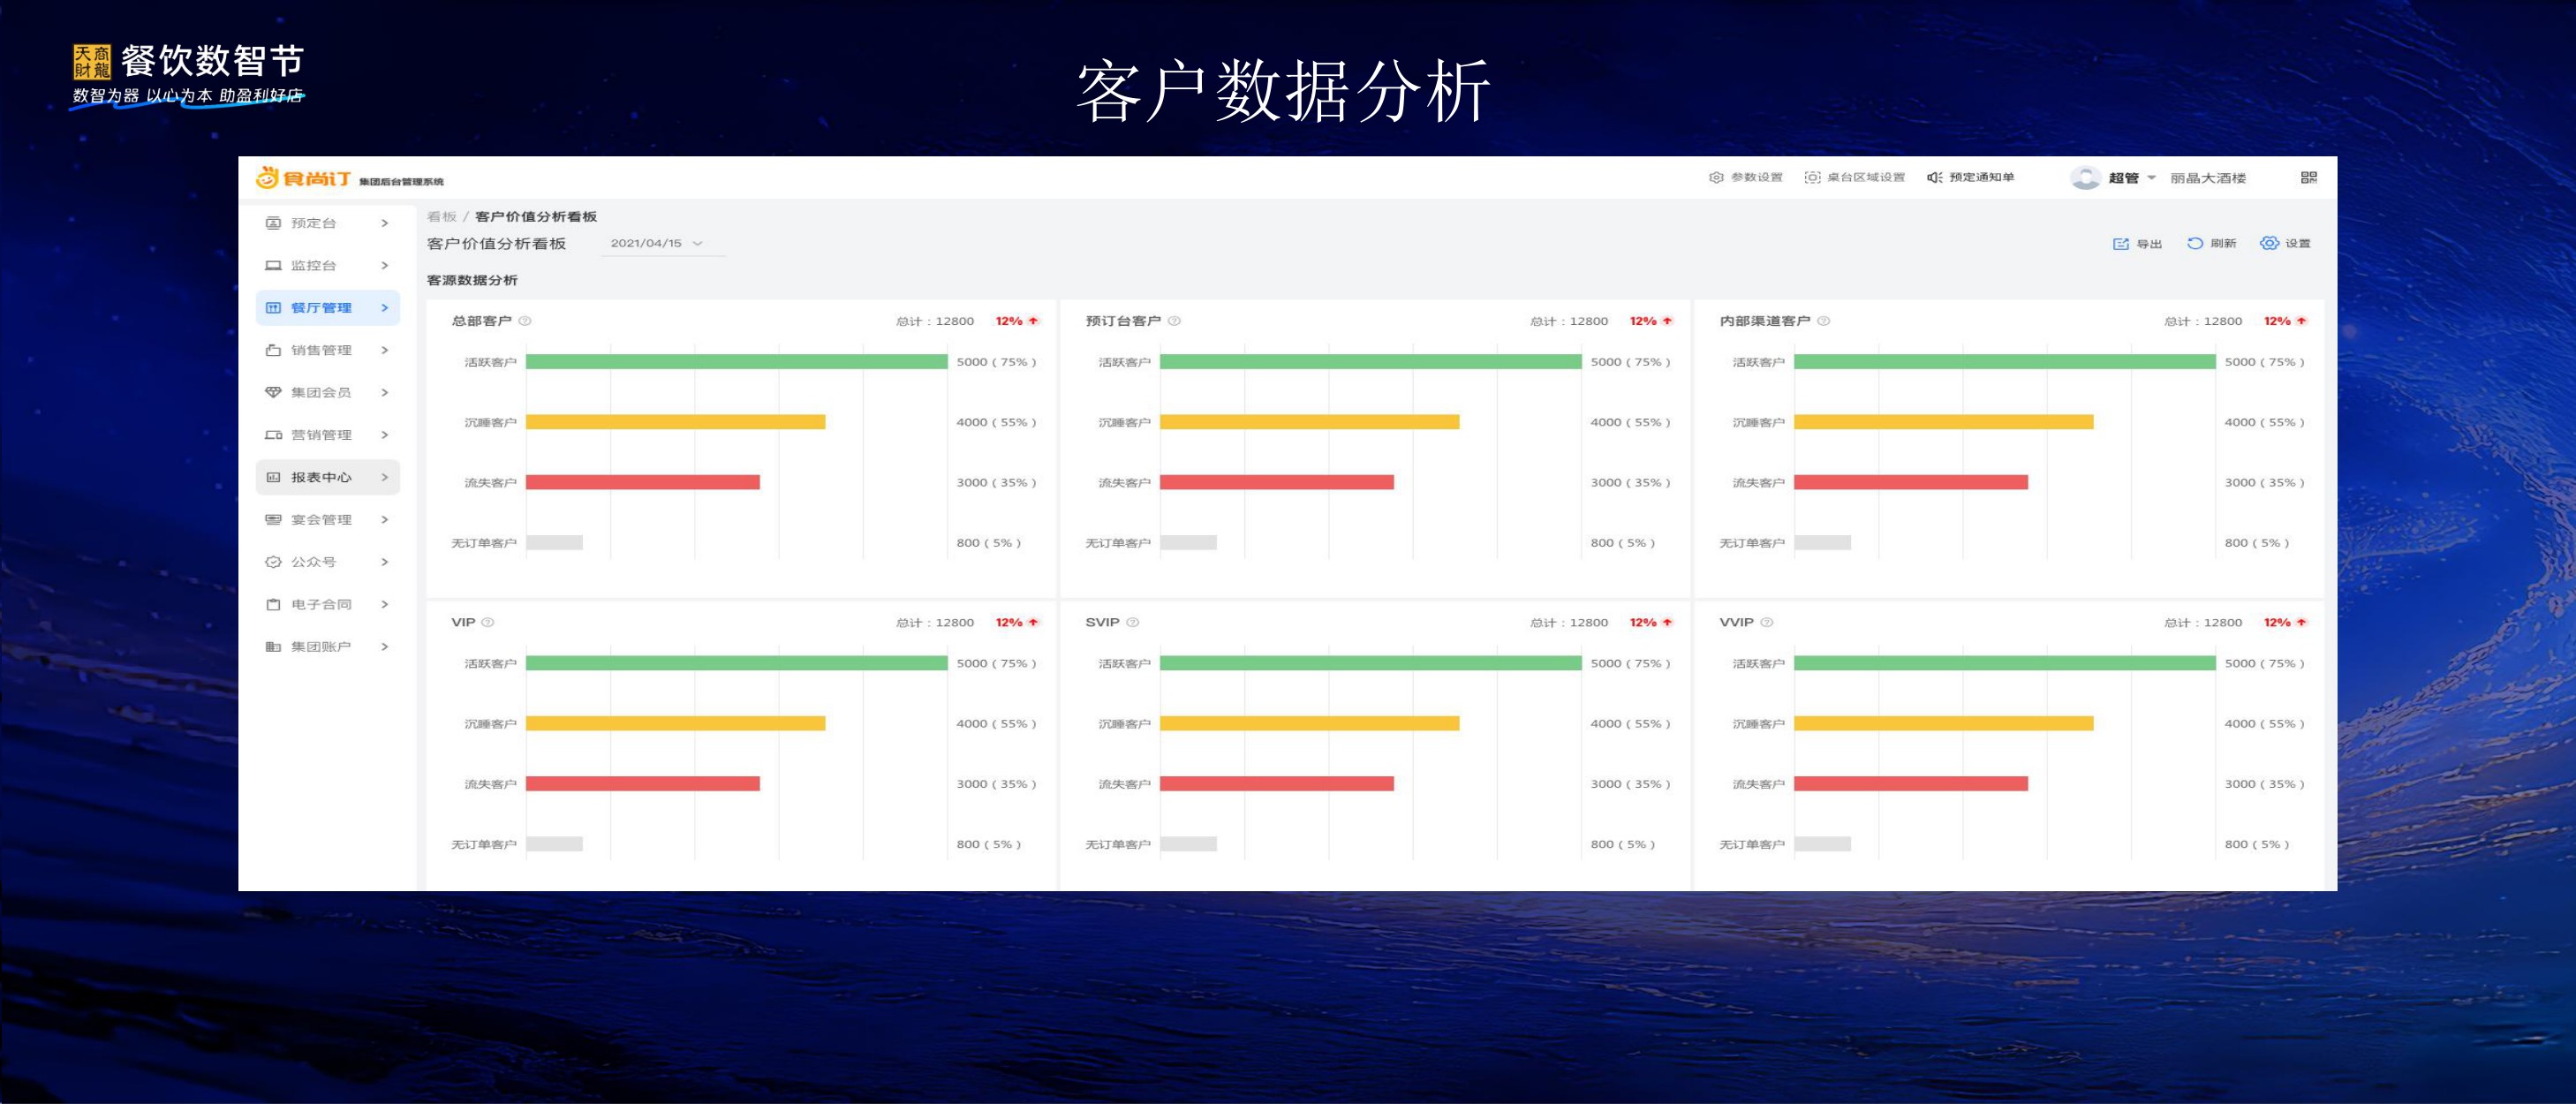
Task: Click the 预定通知单 text link
Action: [x=1981, y=177]
